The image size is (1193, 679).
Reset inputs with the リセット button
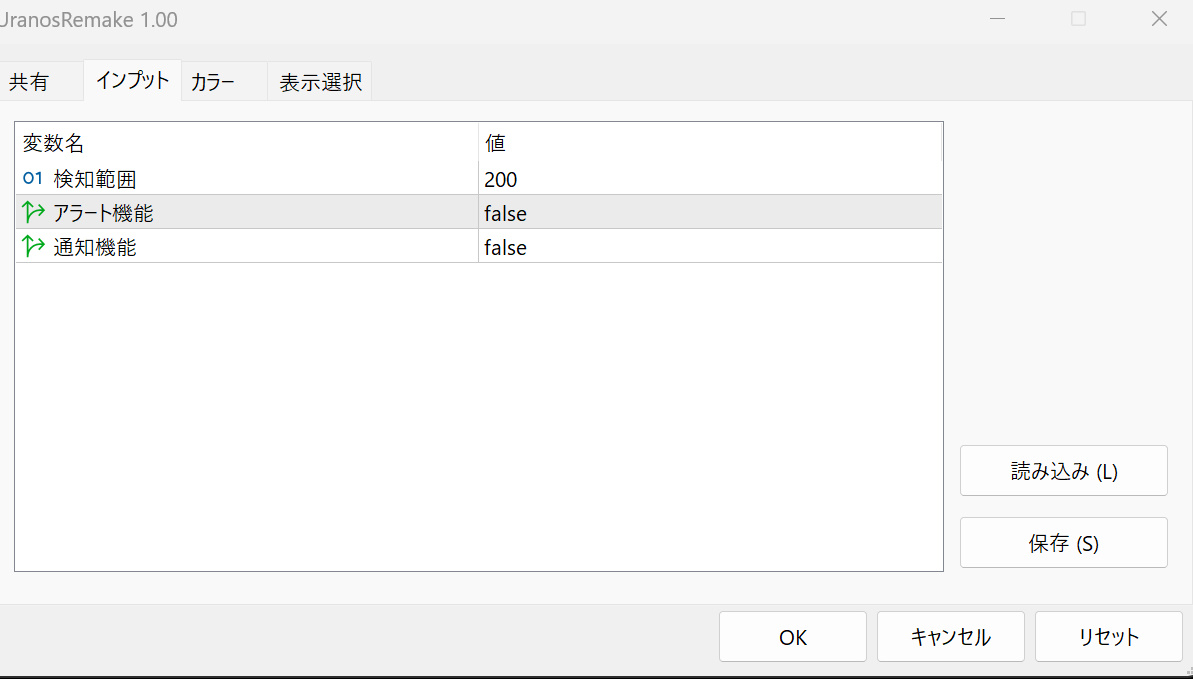1108,637
